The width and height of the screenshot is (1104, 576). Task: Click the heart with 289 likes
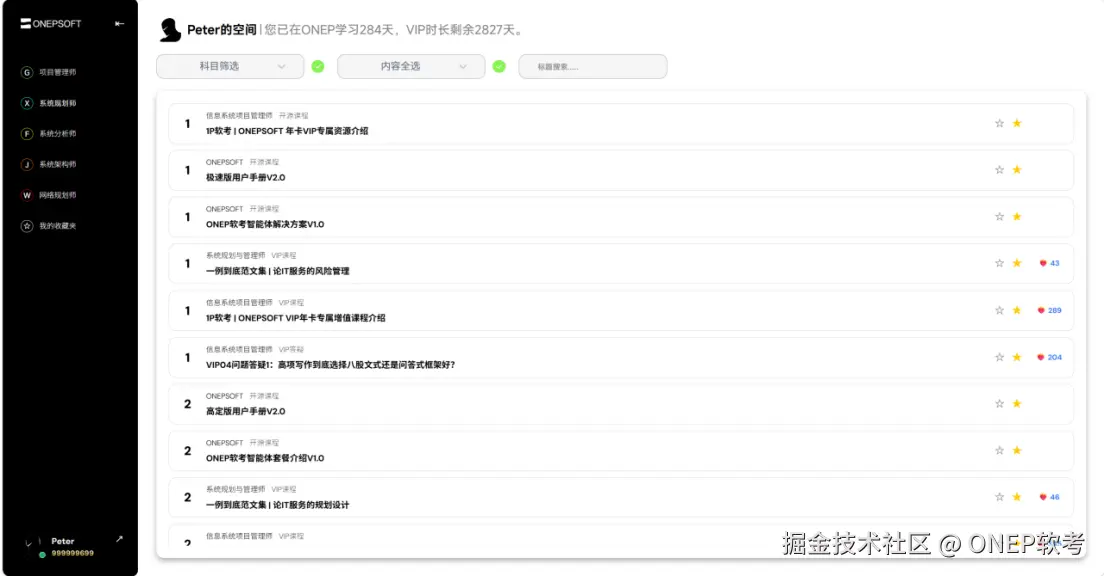1041,310
